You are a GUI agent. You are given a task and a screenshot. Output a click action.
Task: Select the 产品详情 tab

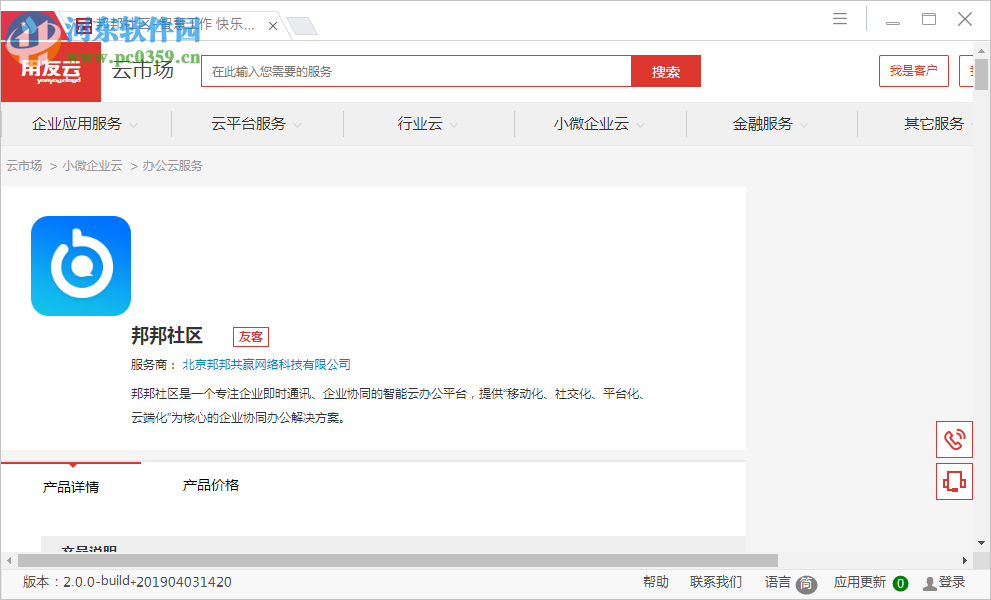tap(71, 484)
